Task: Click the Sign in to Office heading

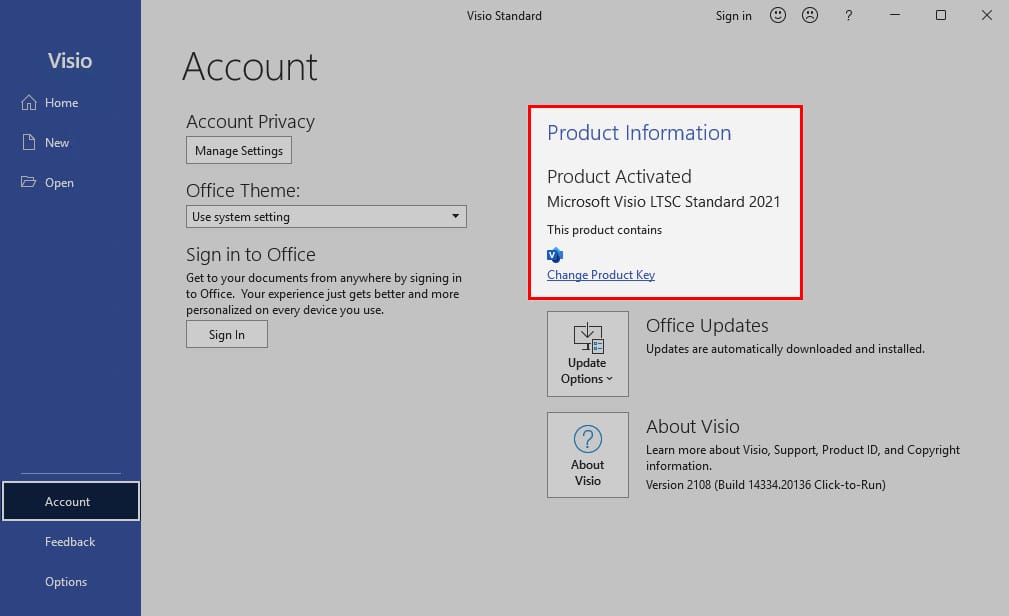Action: click(251, 255)
